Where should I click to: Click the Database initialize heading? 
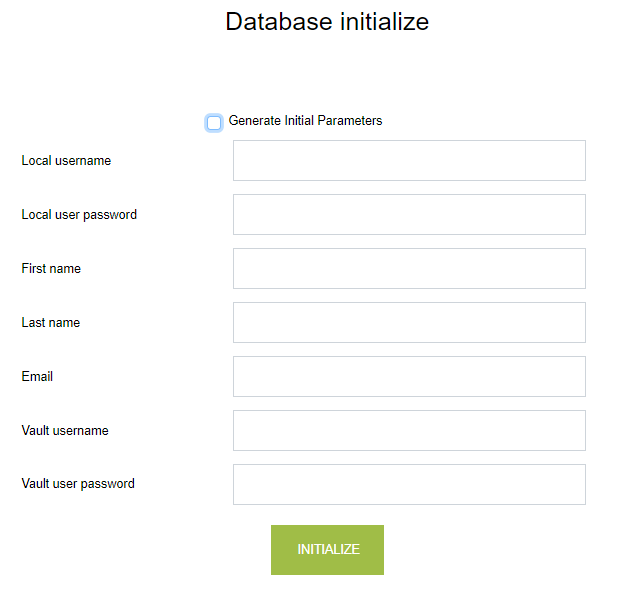click(327, 22)
